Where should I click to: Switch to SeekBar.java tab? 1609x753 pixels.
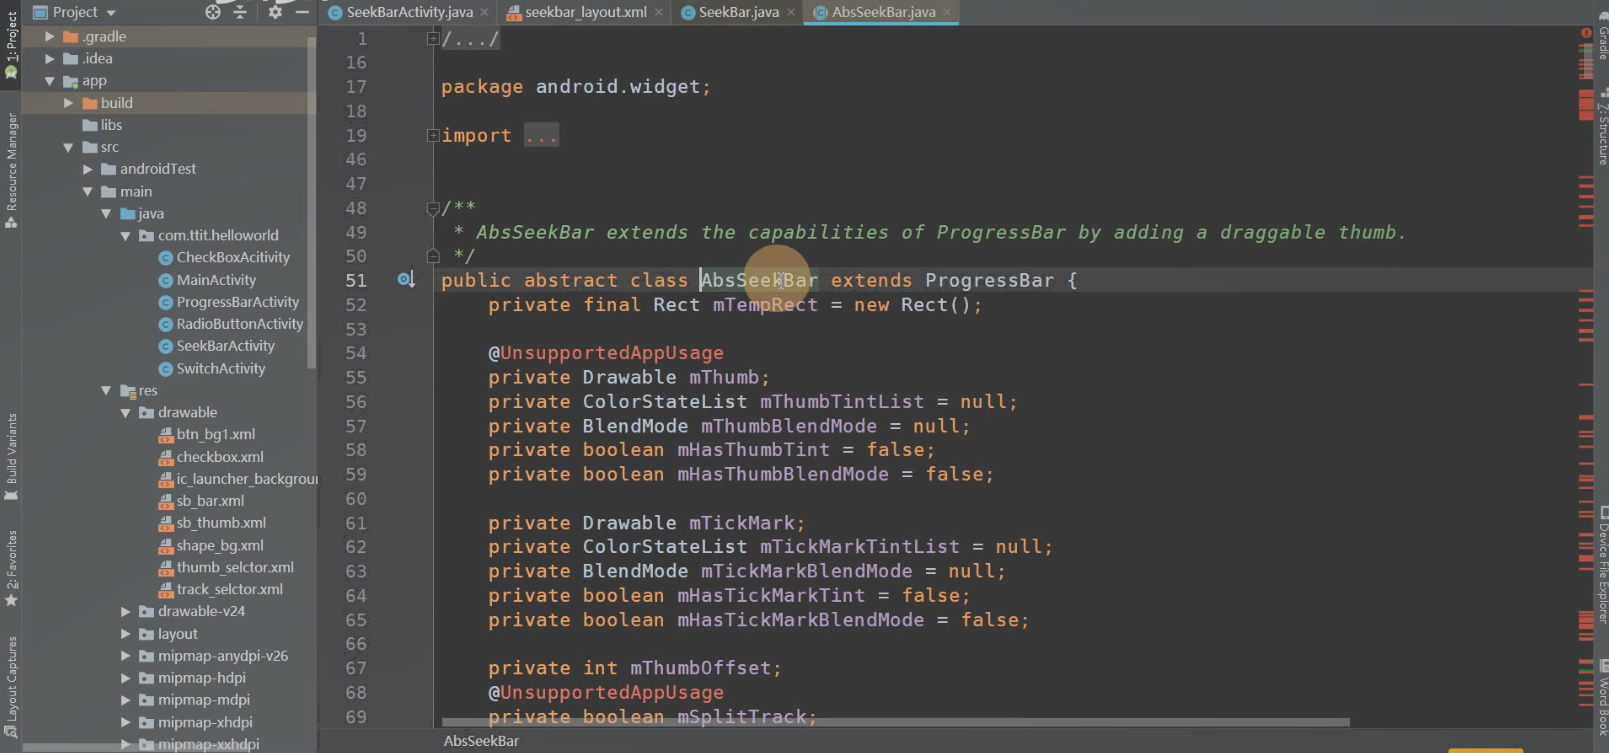[x=738, y=12]
